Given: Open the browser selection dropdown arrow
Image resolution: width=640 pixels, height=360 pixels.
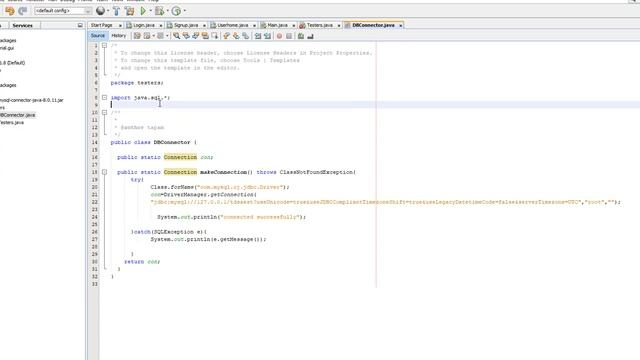Looking at the screenshot, I should pyautogui.click(x=108, y=11).
